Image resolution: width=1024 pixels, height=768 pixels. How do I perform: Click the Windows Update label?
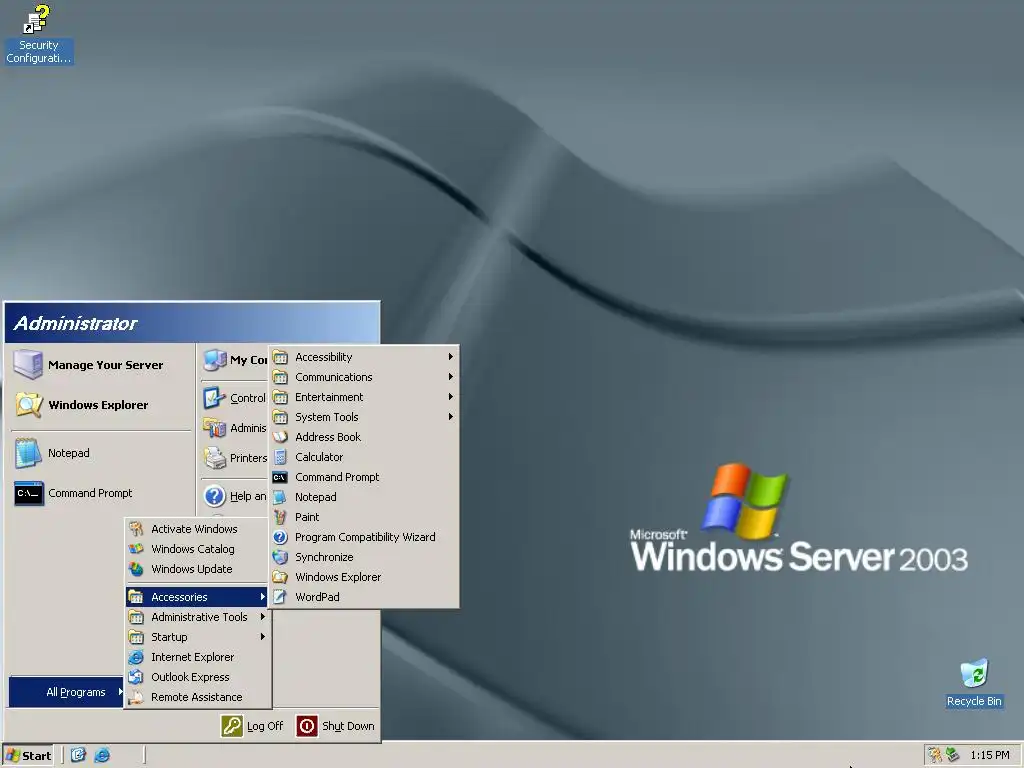191,569
